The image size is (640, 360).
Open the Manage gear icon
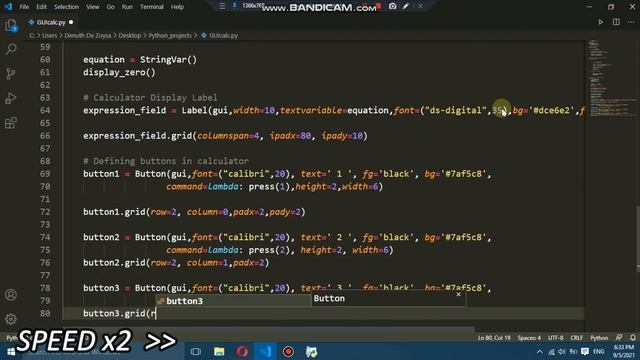point(11,319)
